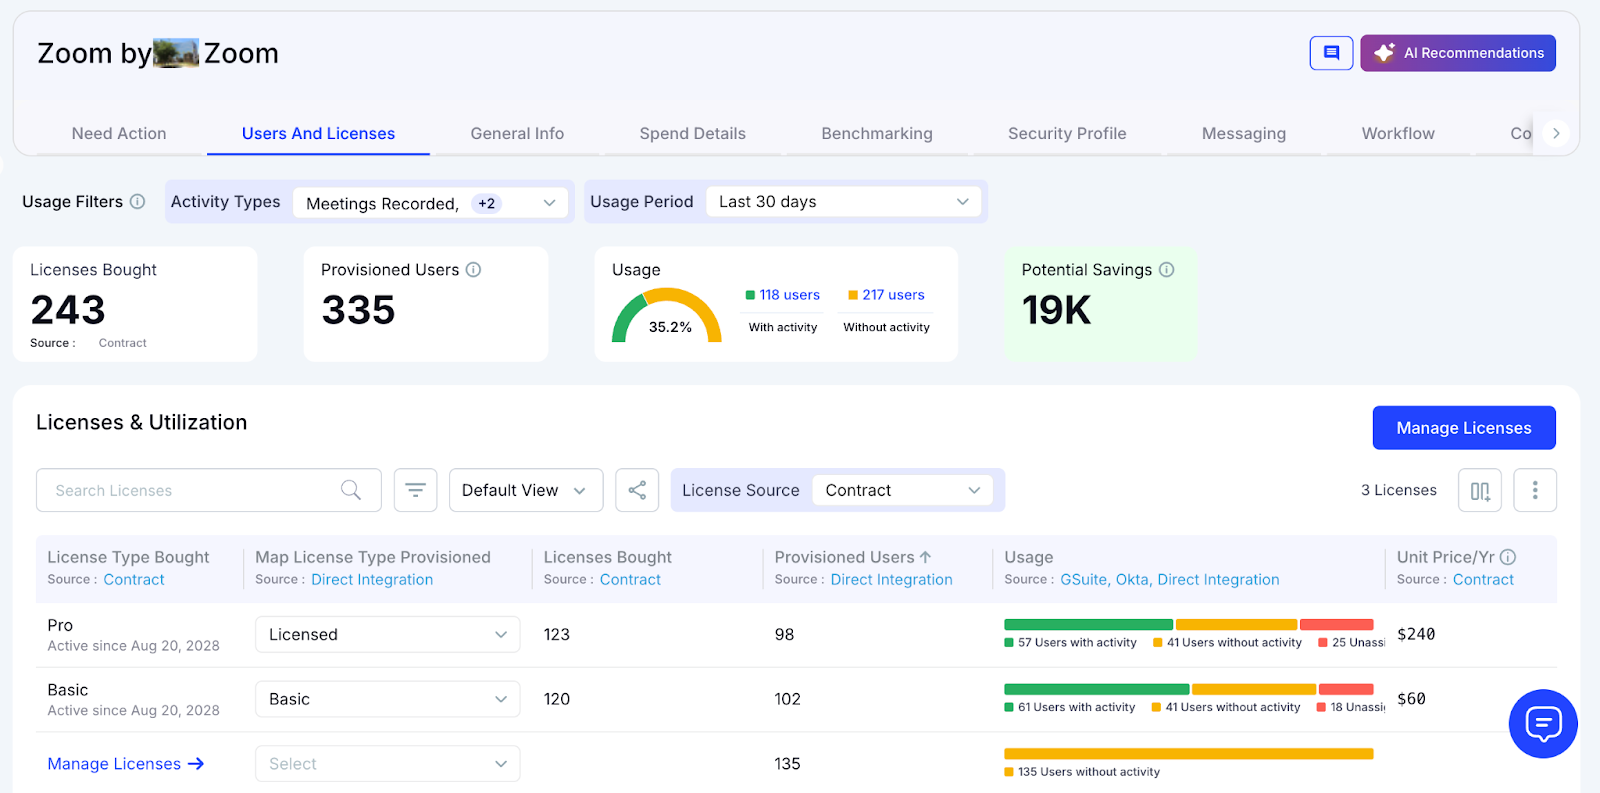Click Direct Integration under Provisioned Users column
This screenshot has height=793, width=1600.
point(891,579)
